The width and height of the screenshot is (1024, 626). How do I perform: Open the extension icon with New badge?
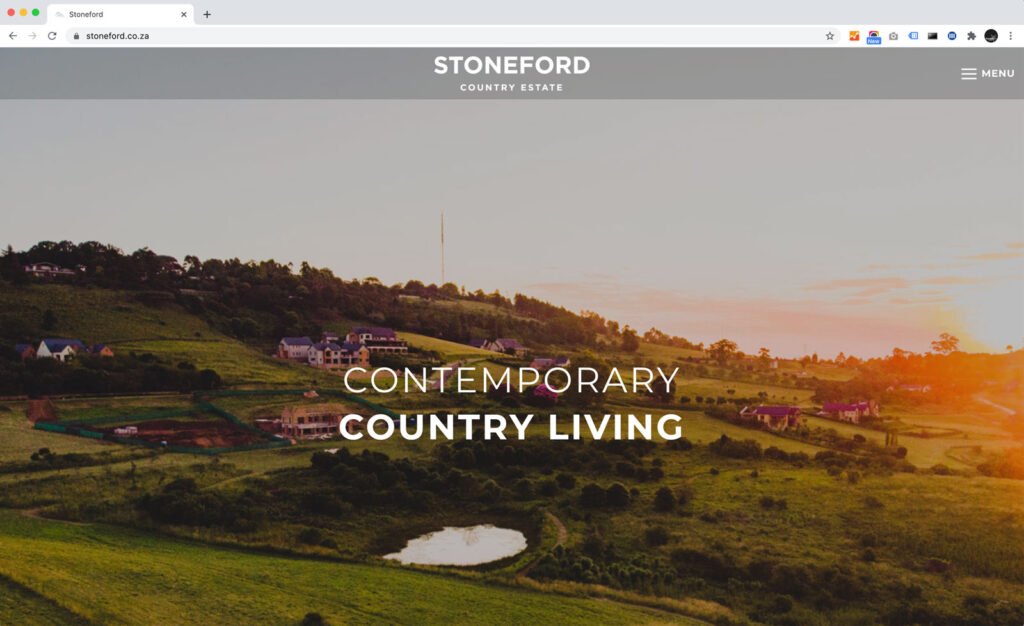tap(873, 37)
